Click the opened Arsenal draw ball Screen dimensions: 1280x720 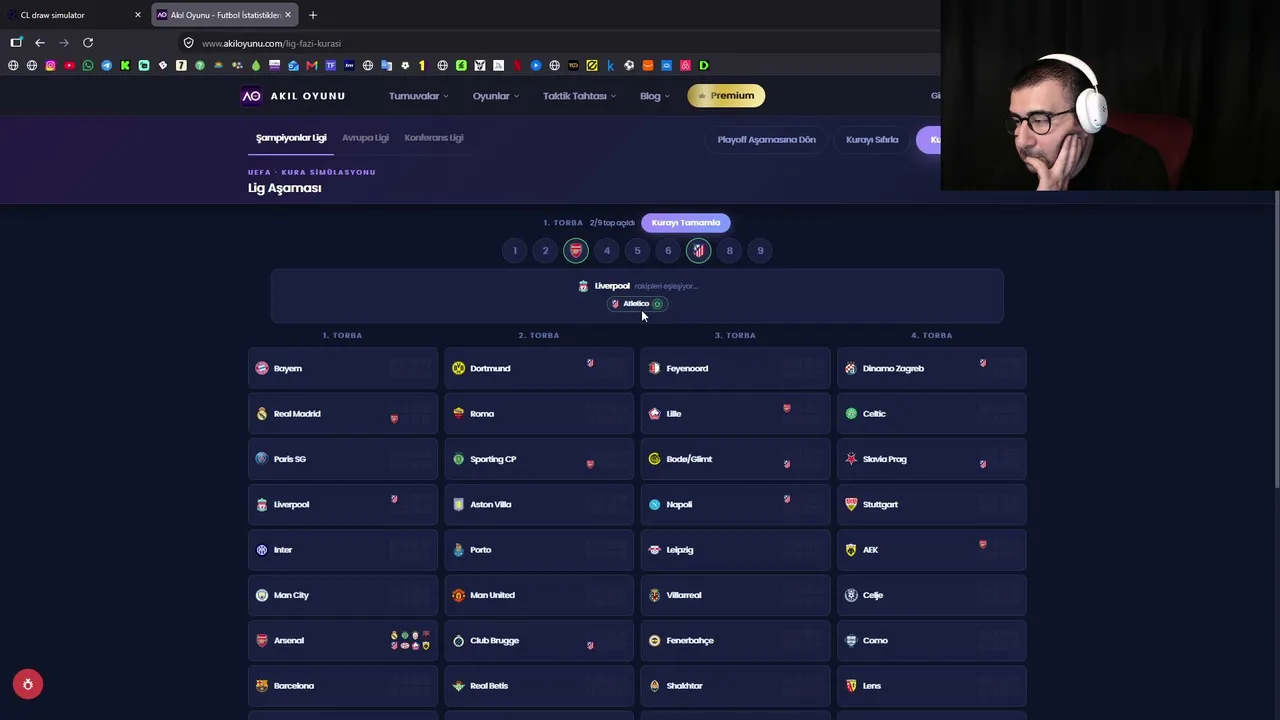576,251
